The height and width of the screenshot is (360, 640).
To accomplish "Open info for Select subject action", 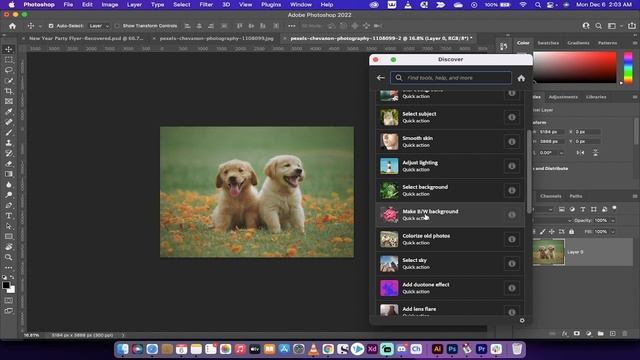I will [x=512, y=117].
